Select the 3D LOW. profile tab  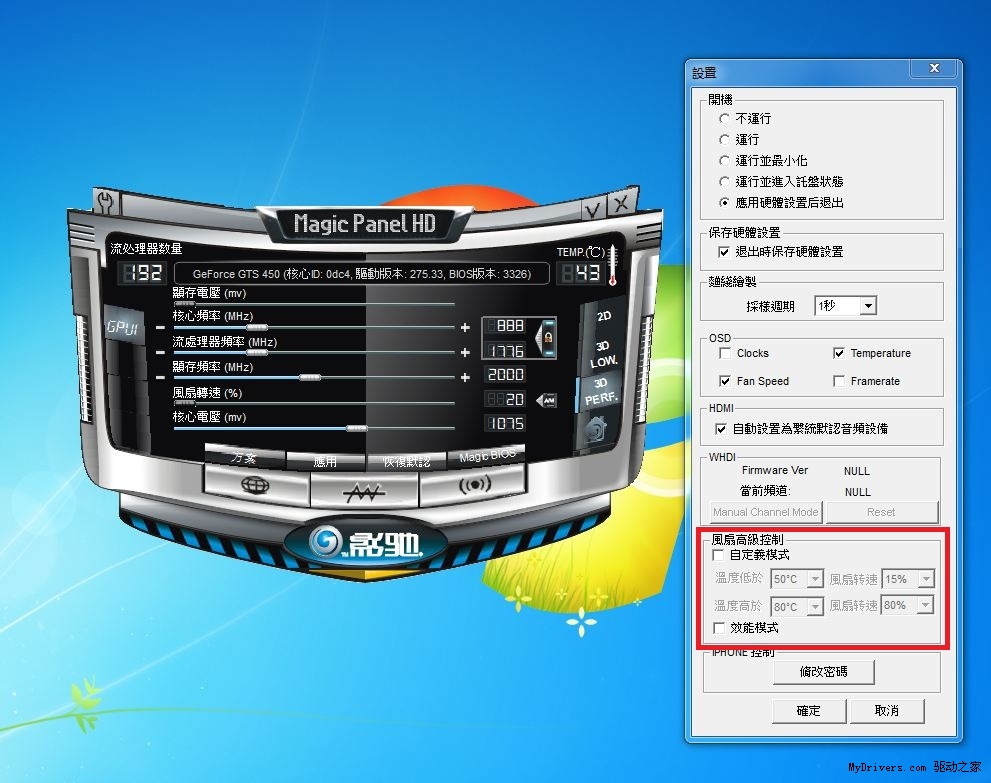point(603,354)
